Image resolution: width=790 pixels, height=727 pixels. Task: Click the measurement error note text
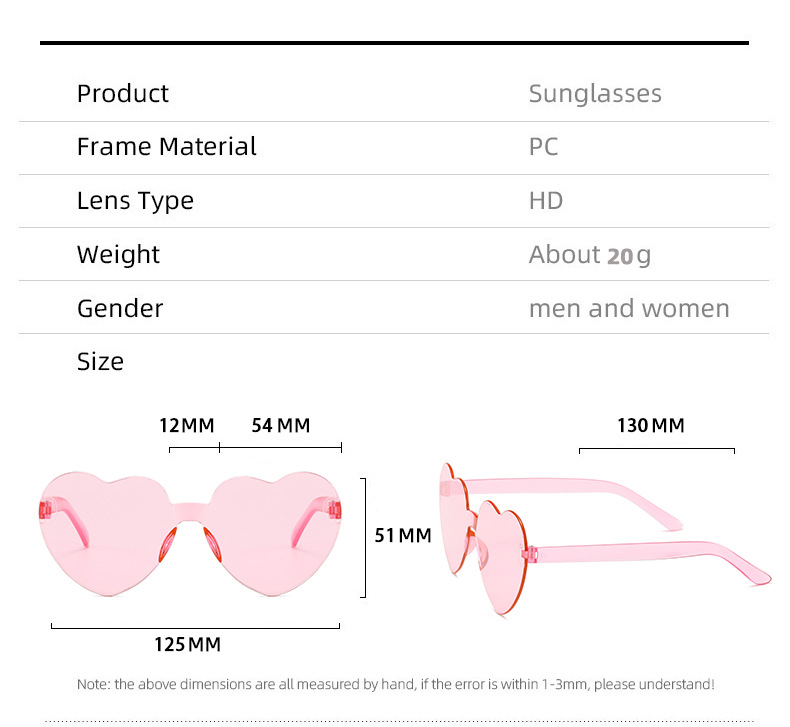[396, 685]
